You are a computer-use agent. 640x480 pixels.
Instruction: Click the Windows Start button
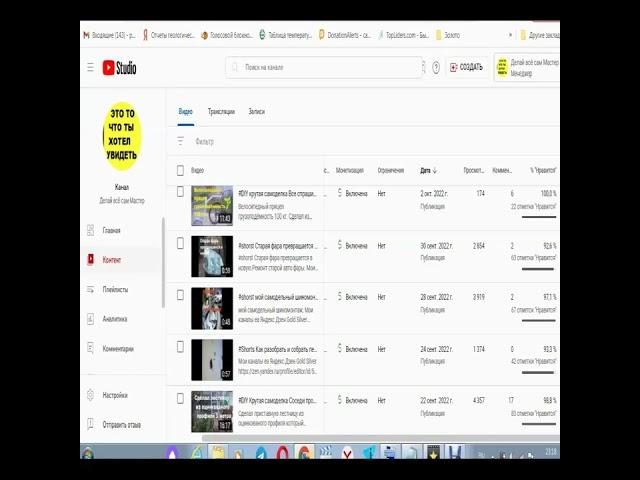click(x=87, y=453)
